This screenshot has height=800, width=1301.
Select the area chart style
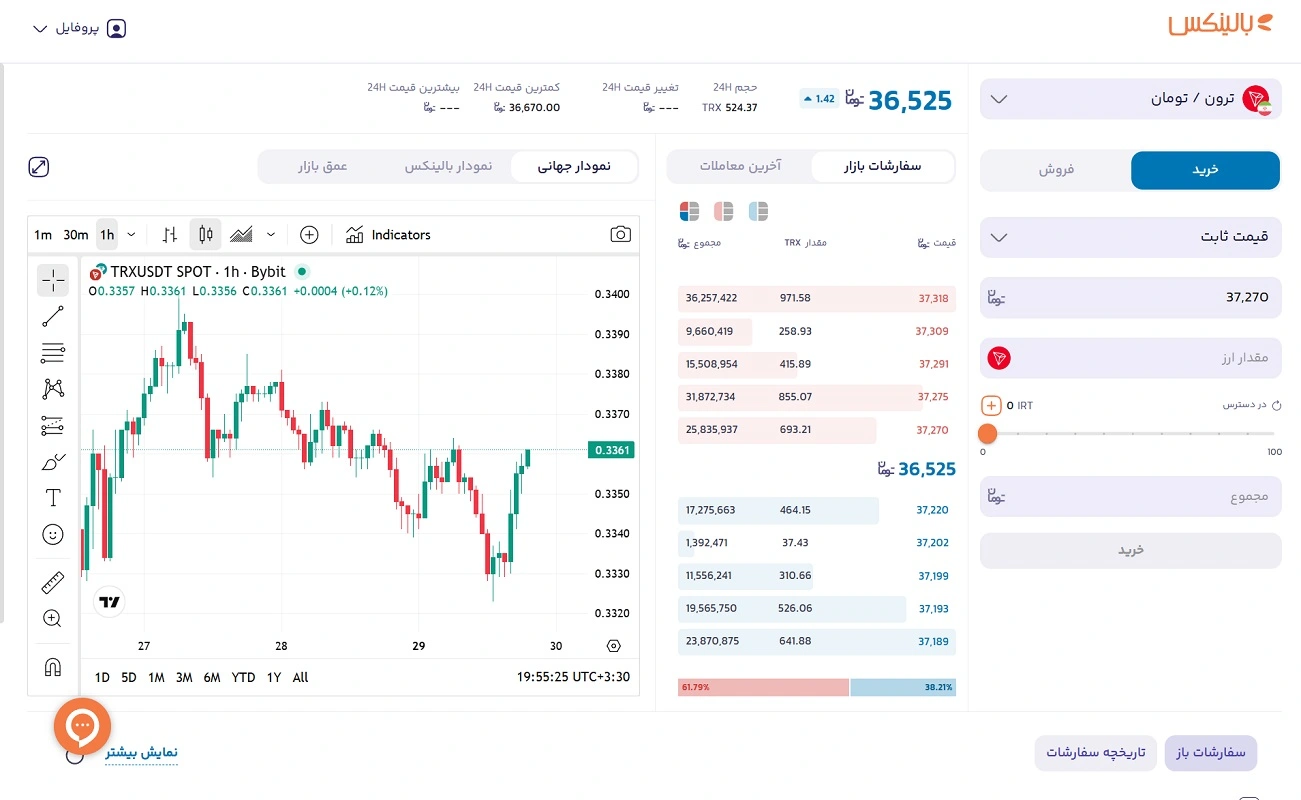pos(241,234)
